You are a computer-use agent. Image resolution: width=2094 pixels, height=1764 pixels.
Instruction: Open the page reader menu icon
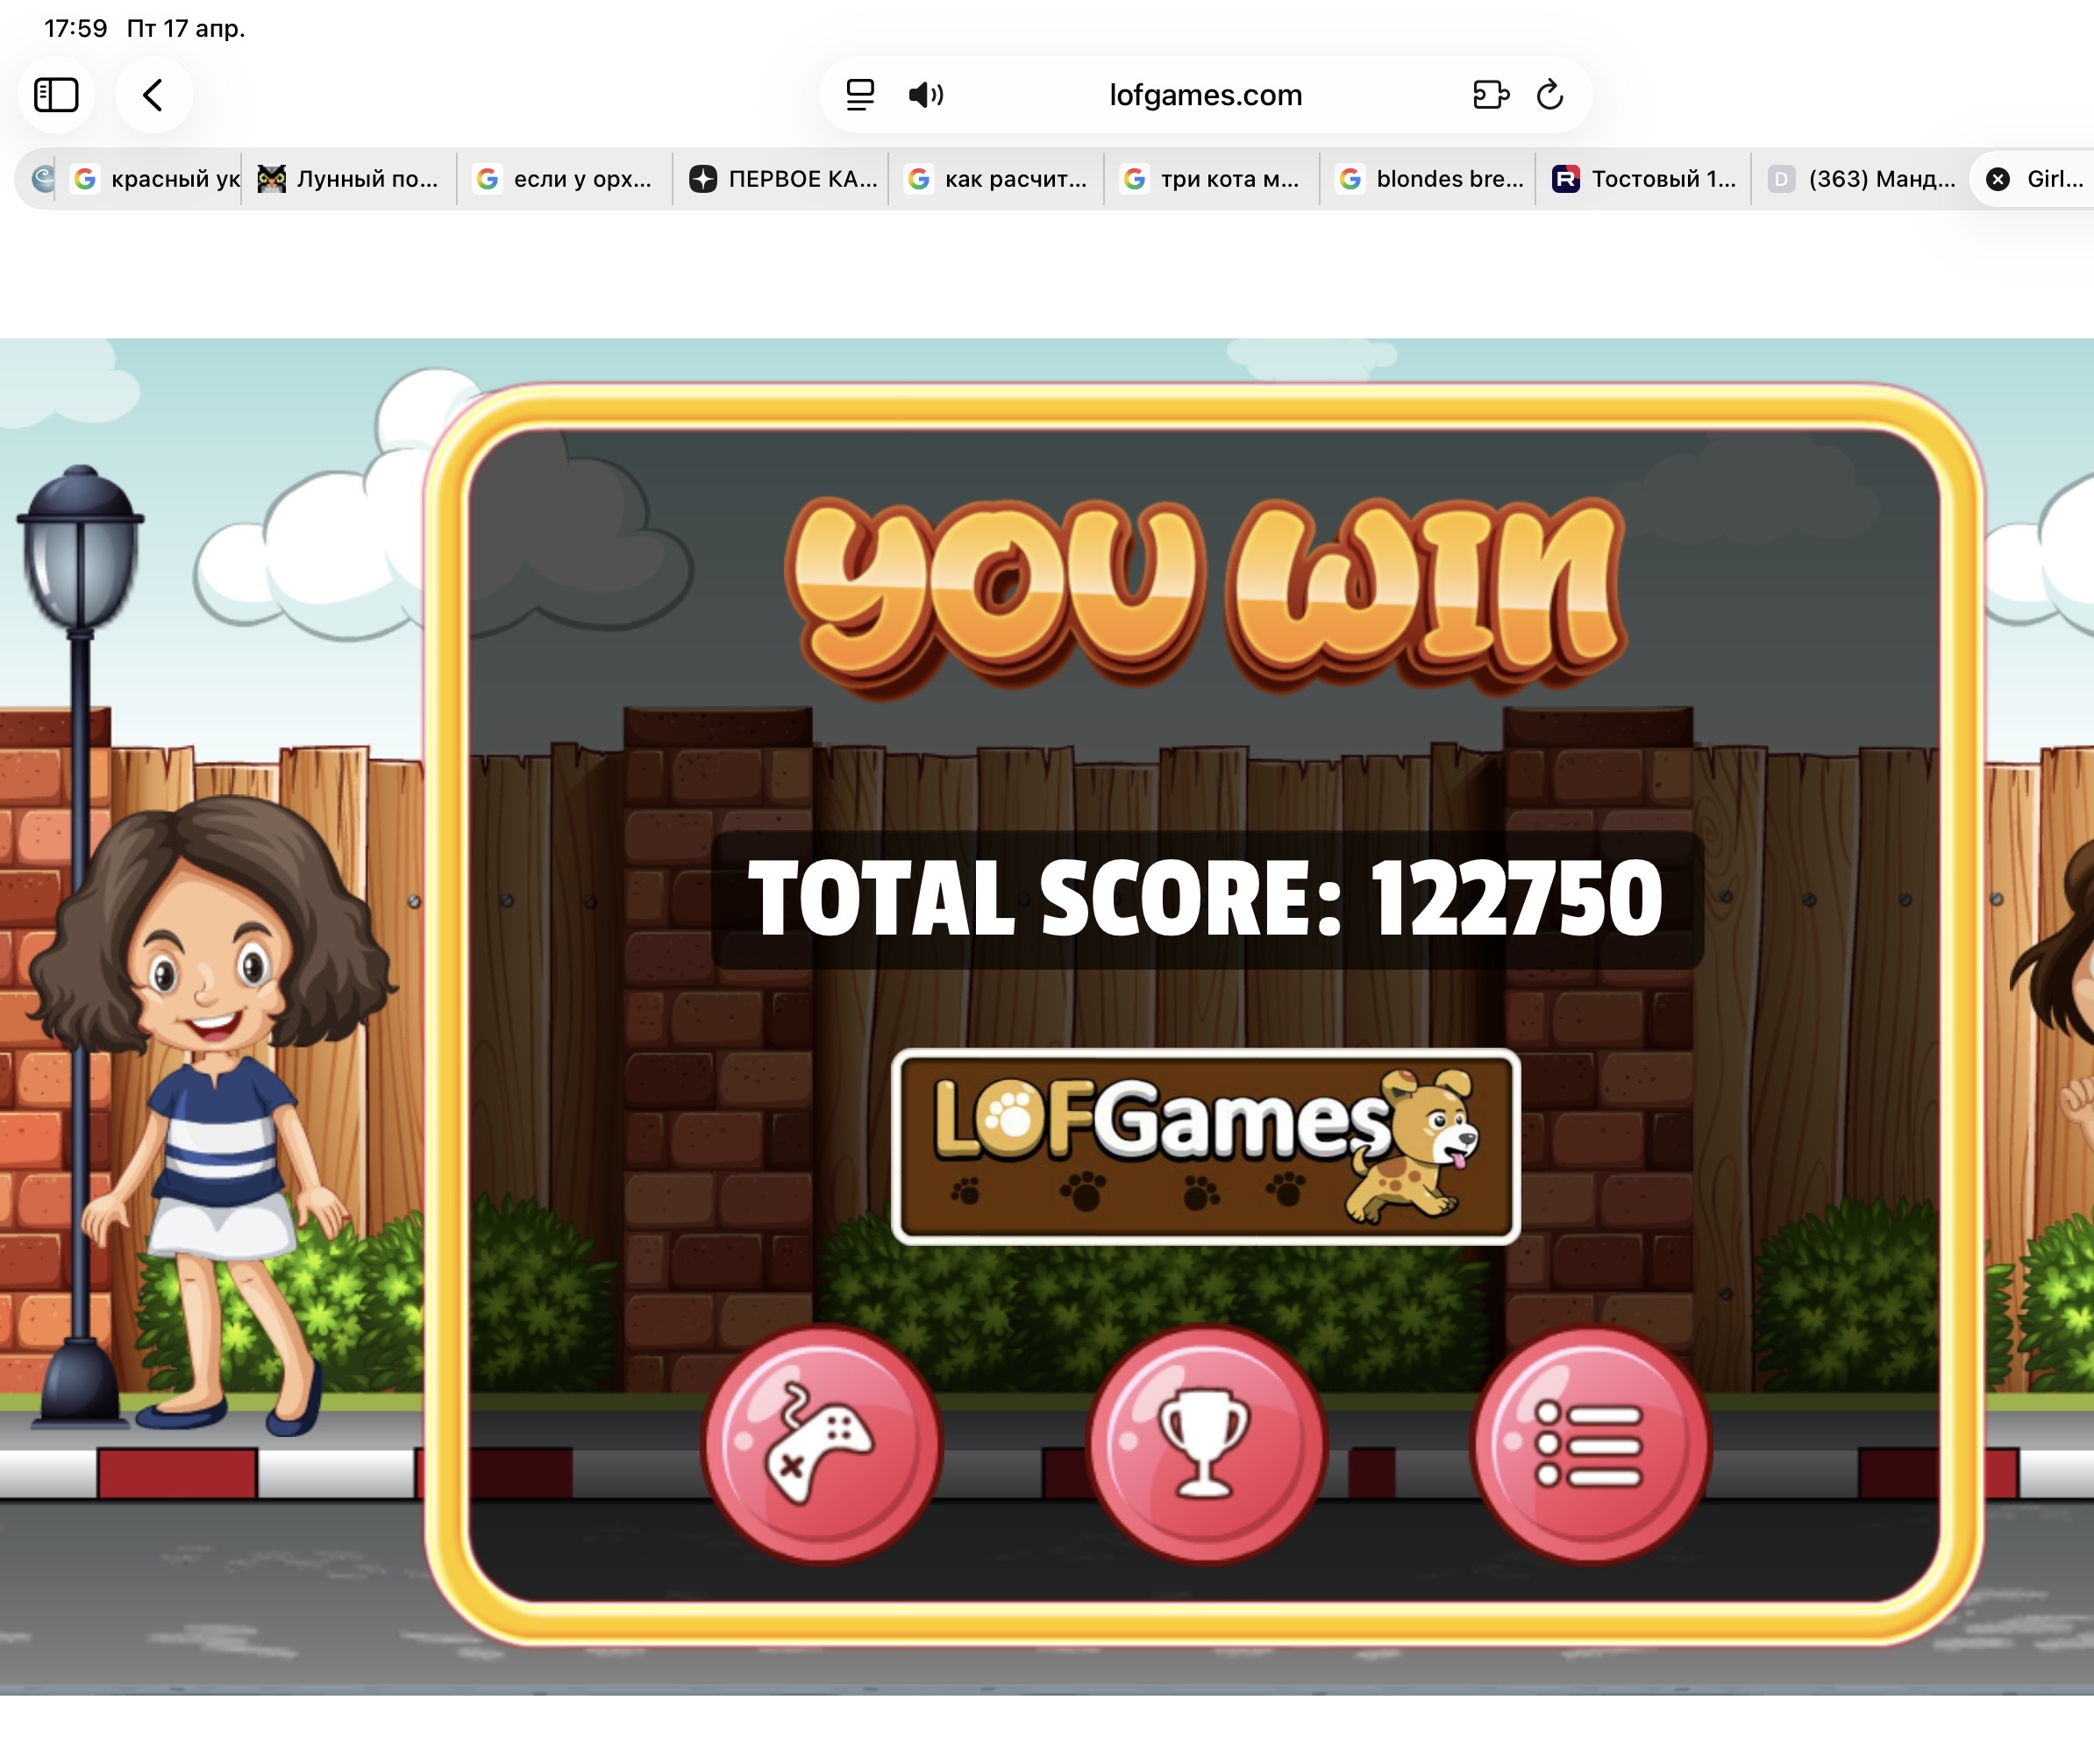(860, 95)
